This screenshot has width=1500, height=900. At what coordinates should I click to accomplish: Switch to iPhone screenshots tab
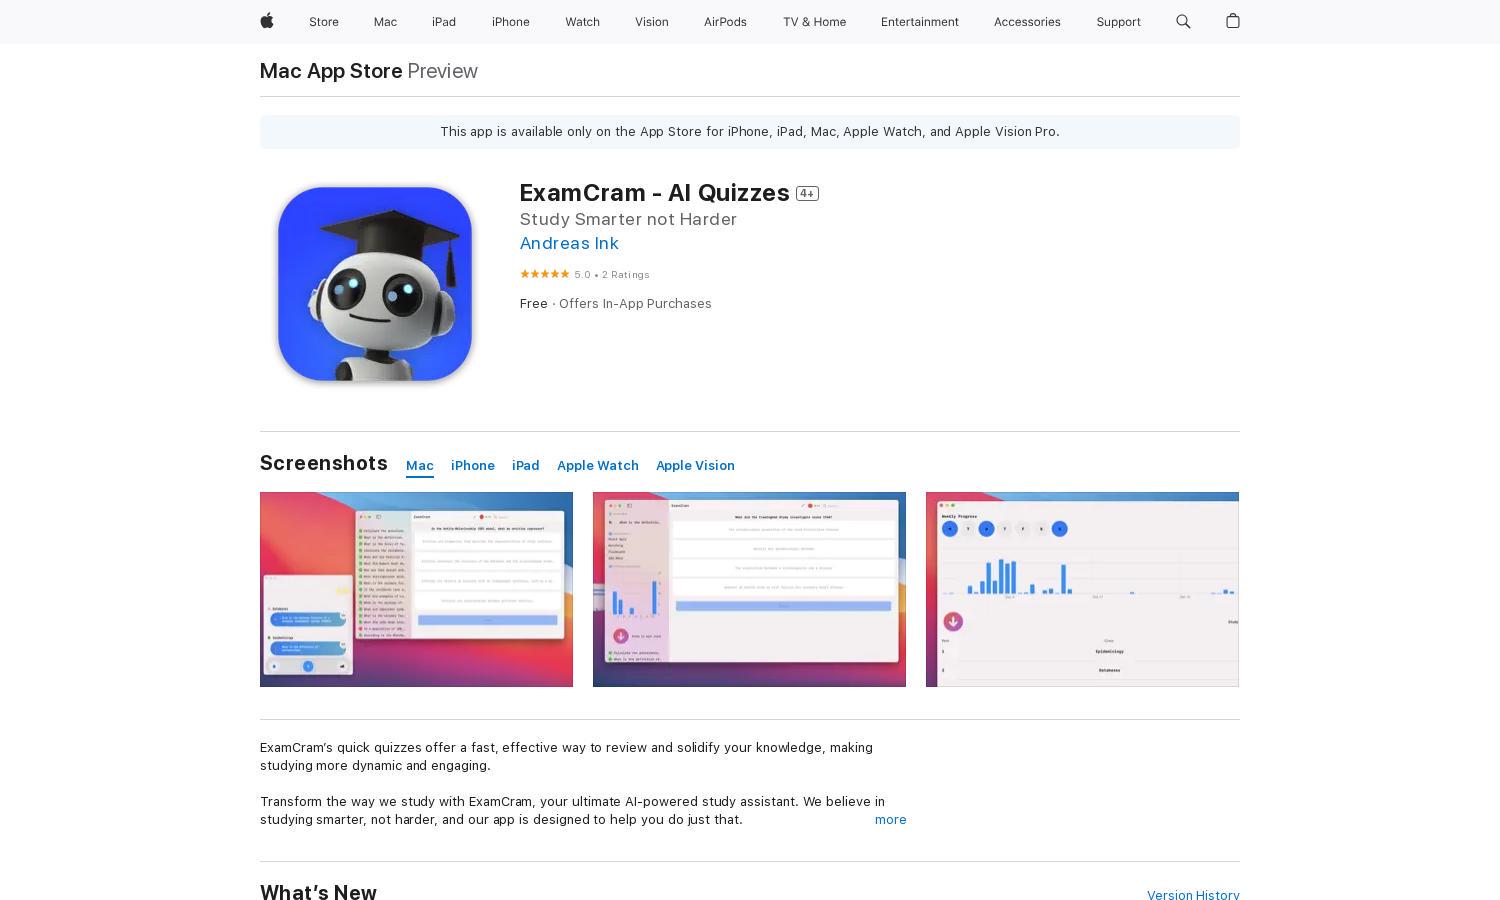click(x=473, y=466)
